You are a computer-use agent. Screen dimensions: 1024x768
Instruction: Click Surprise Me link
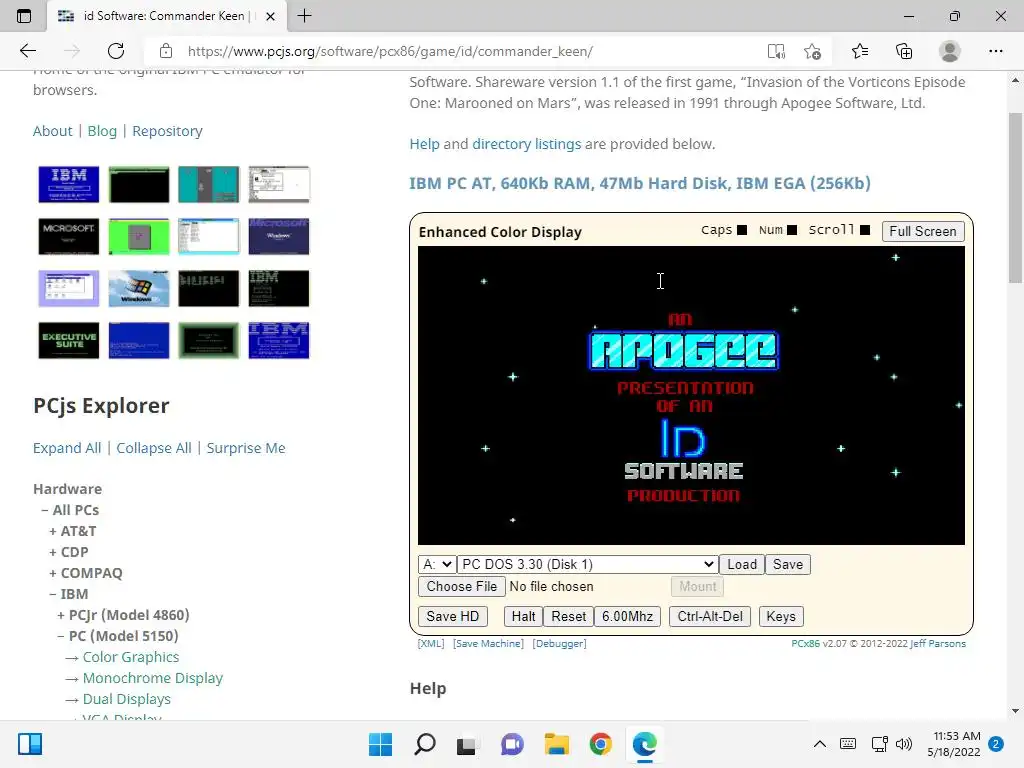[246, 448]
